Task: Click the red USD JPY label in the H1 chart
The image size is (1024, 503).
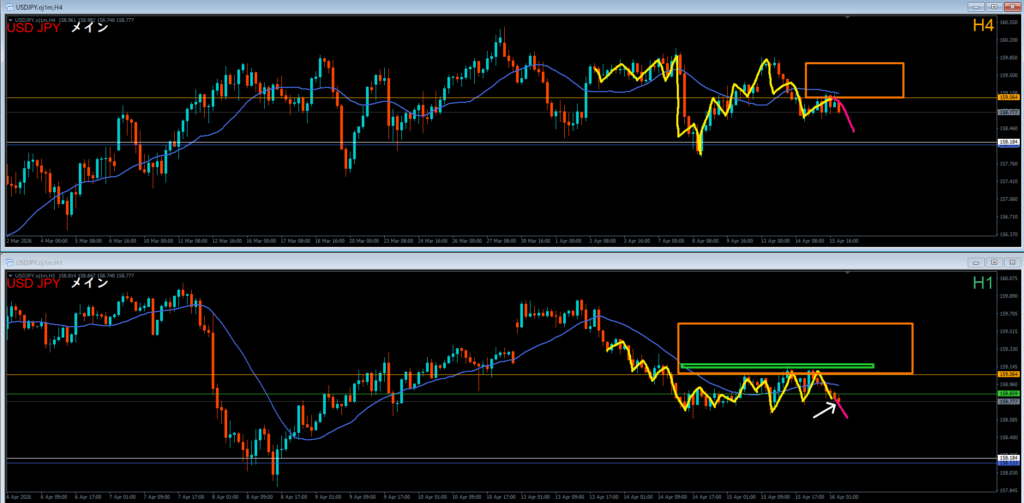Action: click(33, 284)
